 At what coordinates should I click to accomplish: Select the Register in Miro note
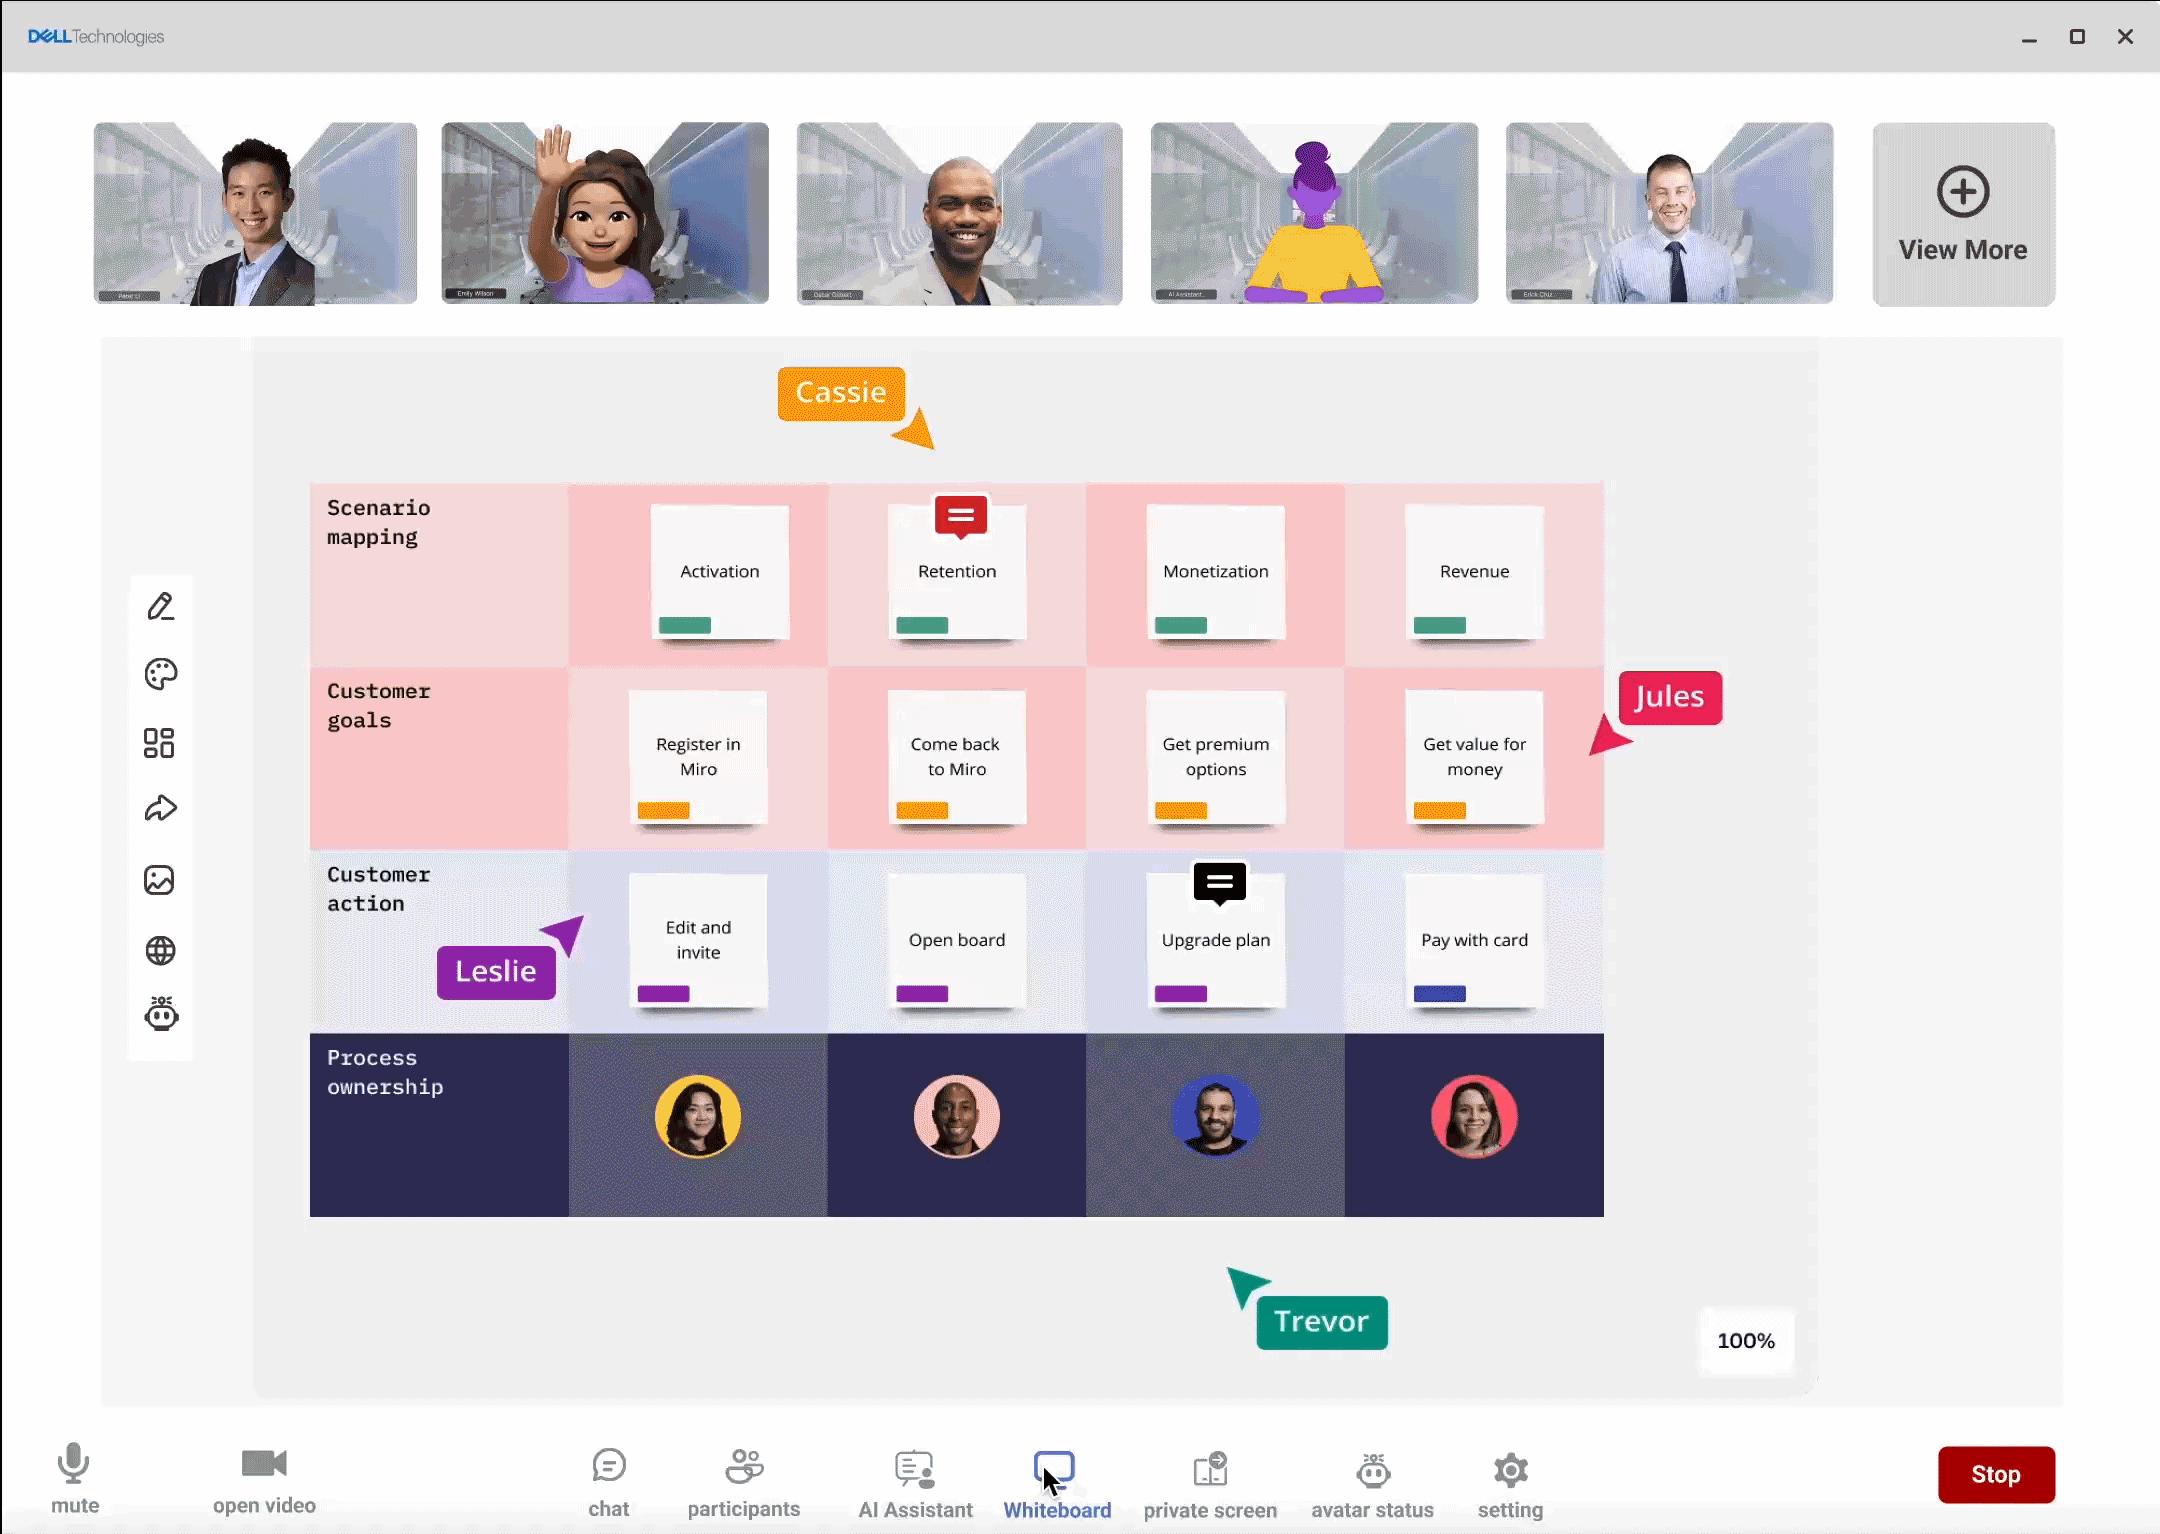pyautogui.click(x=698, y=757)
